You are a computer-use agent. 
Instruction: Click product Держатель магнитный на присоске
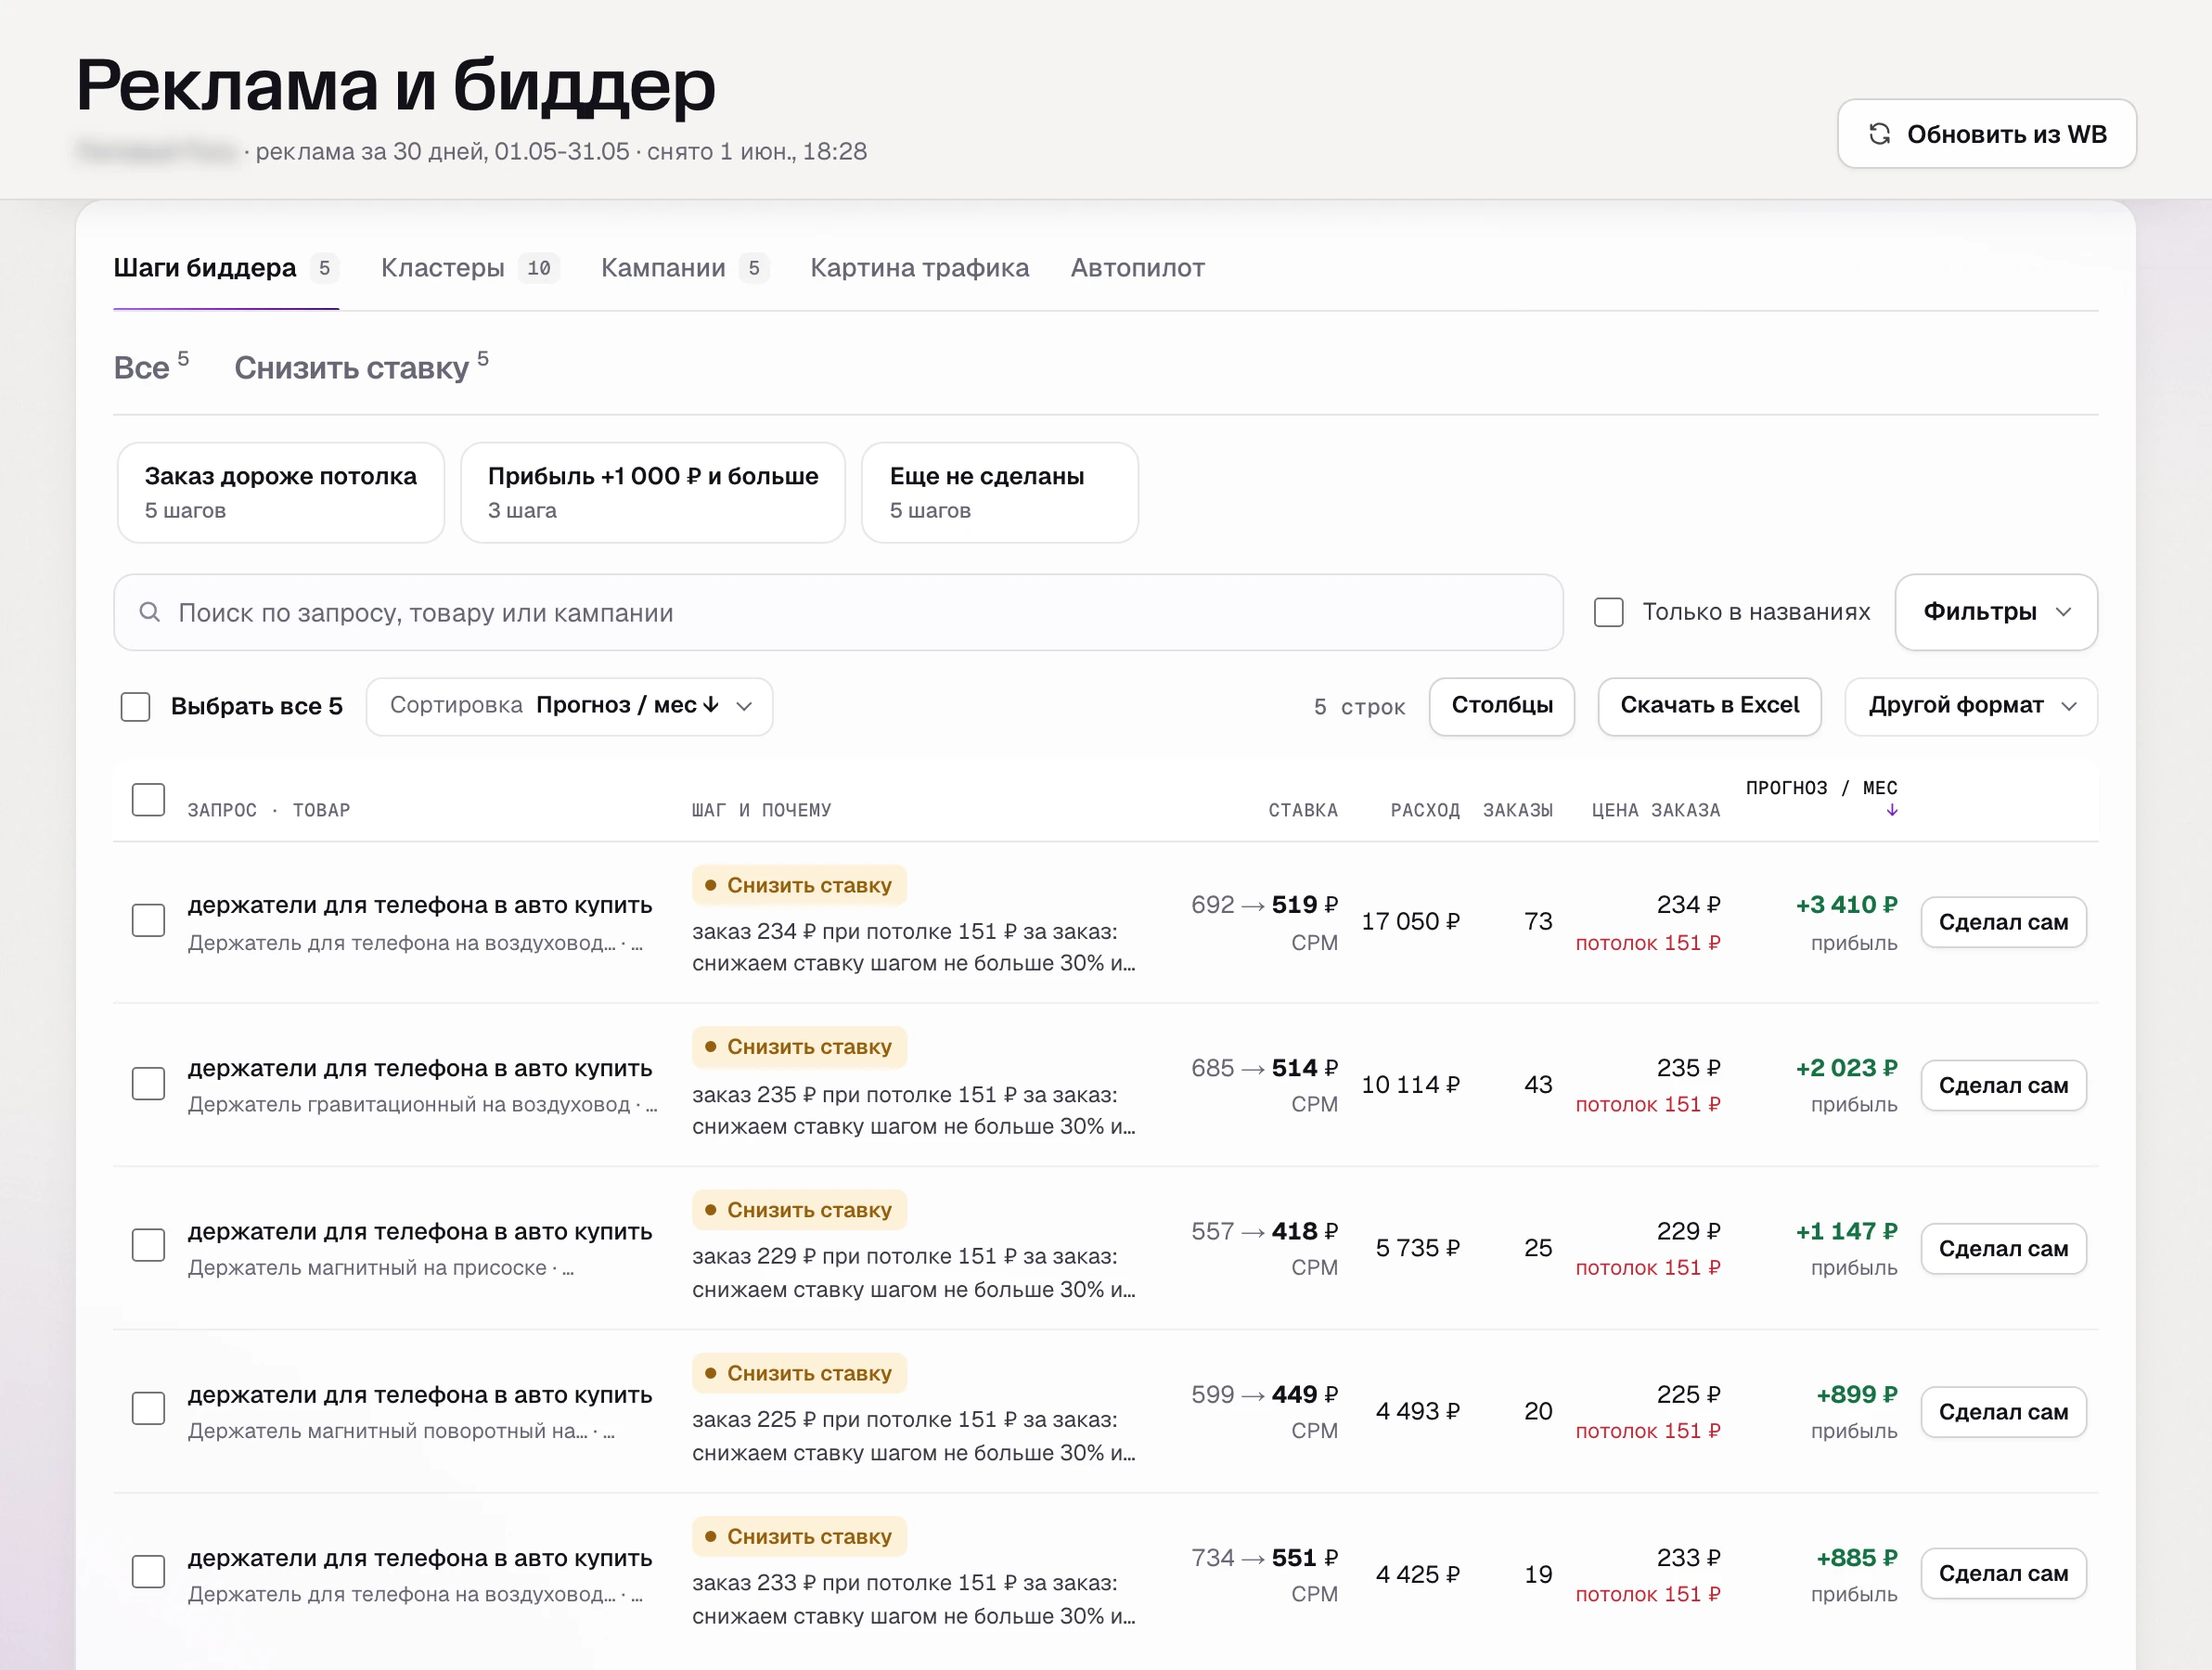(x=367, y=1268)
